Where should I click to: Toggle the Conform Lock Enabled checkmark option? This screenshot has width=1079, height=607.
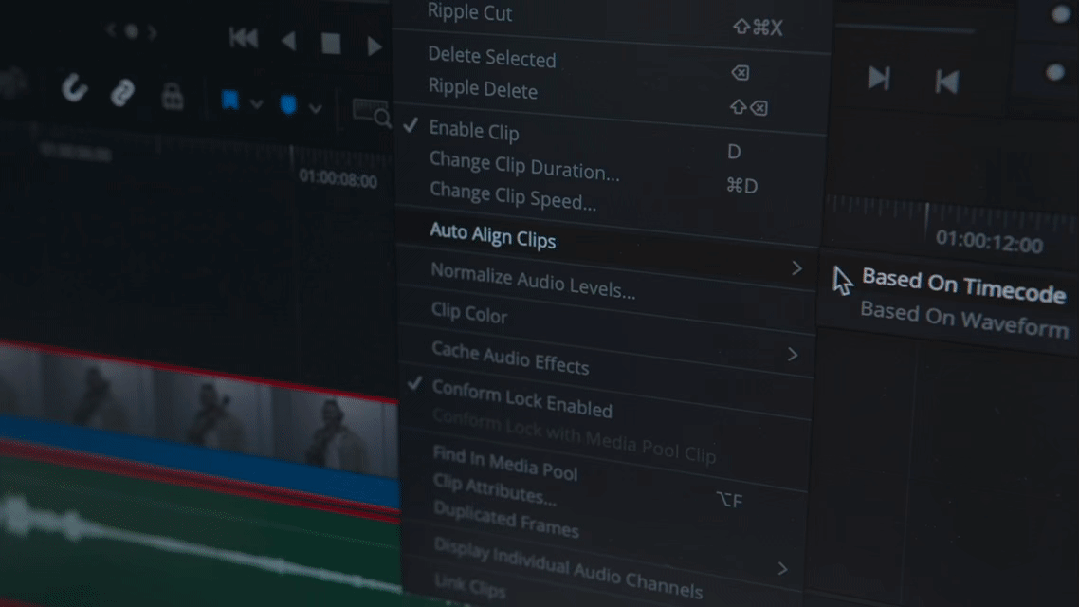522,398
